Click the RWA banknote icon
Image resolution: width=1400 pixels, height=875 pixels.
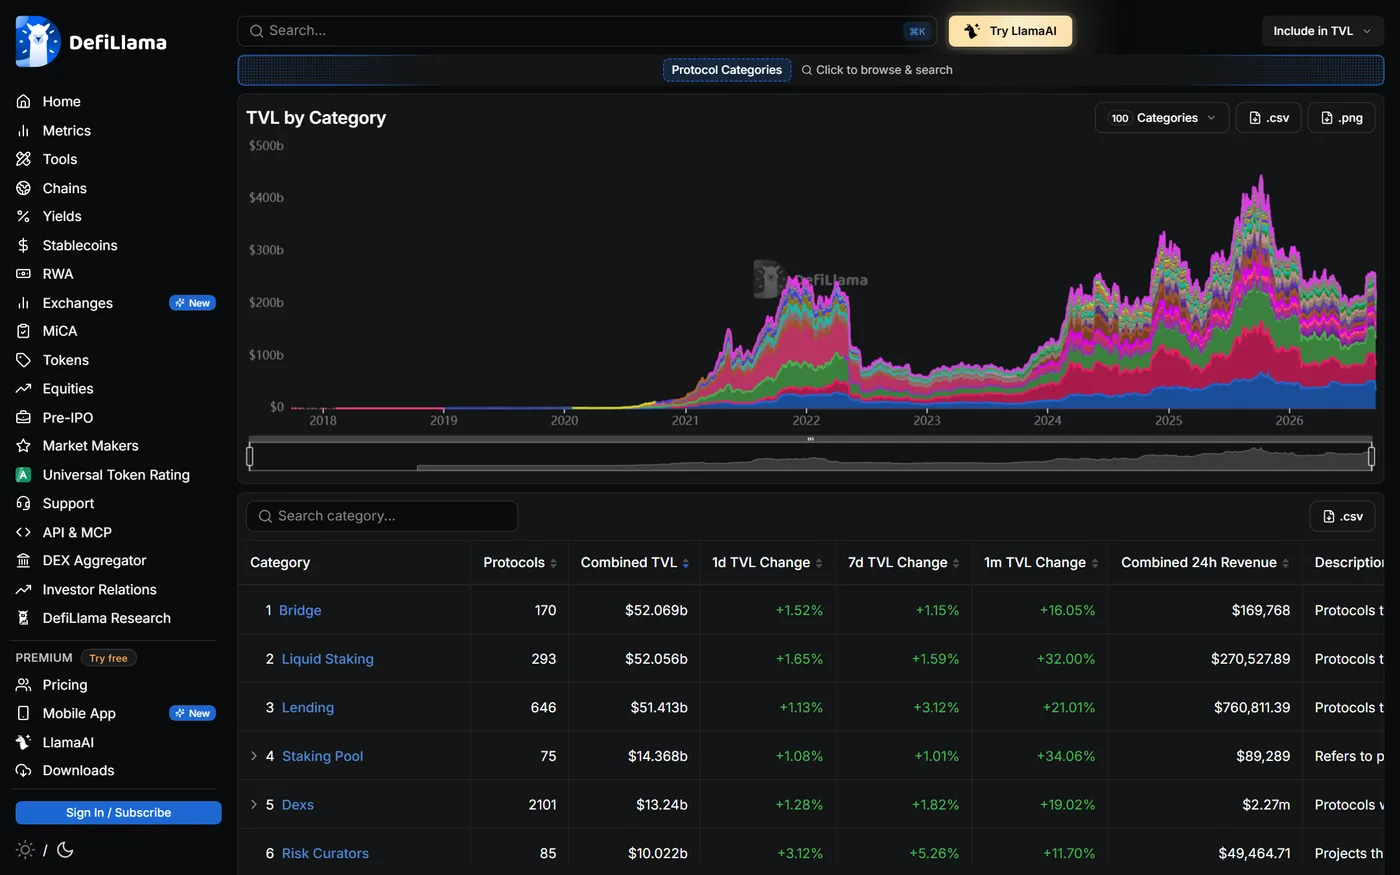coord(23,274)
